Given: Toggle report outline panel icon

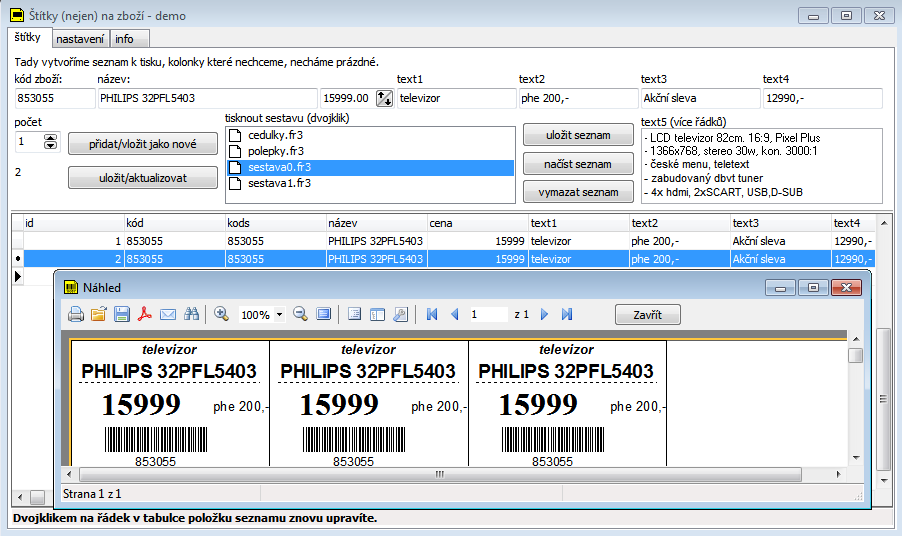Looking at the screenshot, I should (354, 314).
